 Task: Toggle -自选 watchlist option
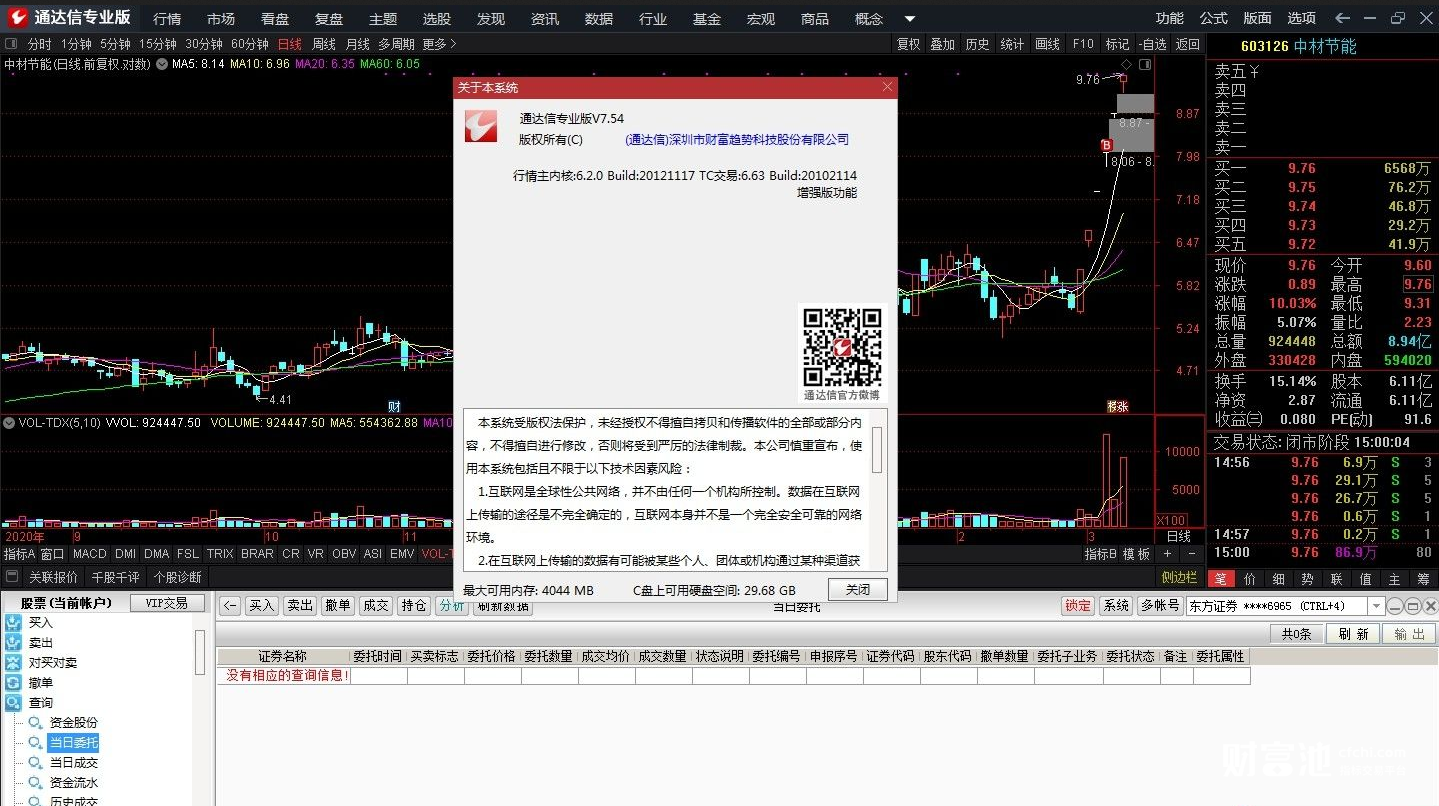click(x=1152, y=44)
